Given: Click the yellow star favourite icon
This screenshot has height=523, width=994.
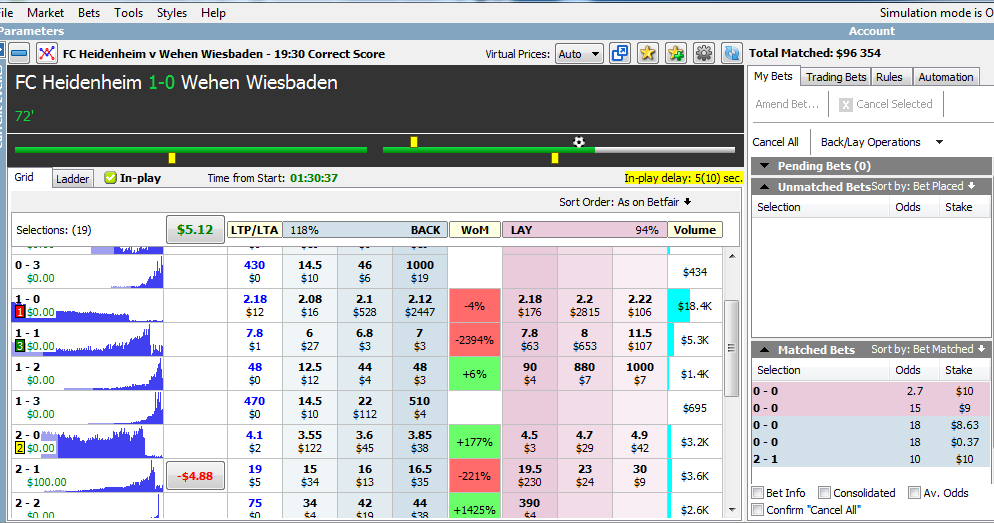Looking at the screenshot, I should (x=647, y=53).
